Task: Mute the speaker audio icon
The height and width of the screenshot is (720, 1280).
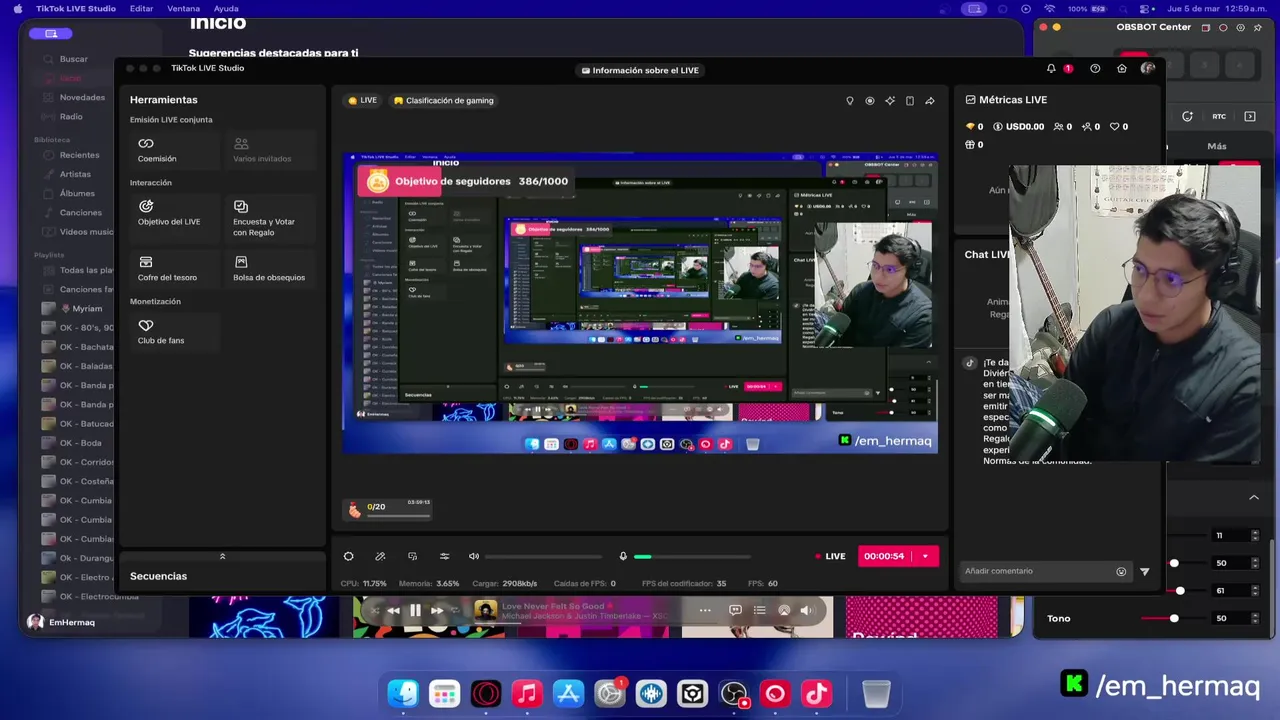Action: tap(474, 556)
